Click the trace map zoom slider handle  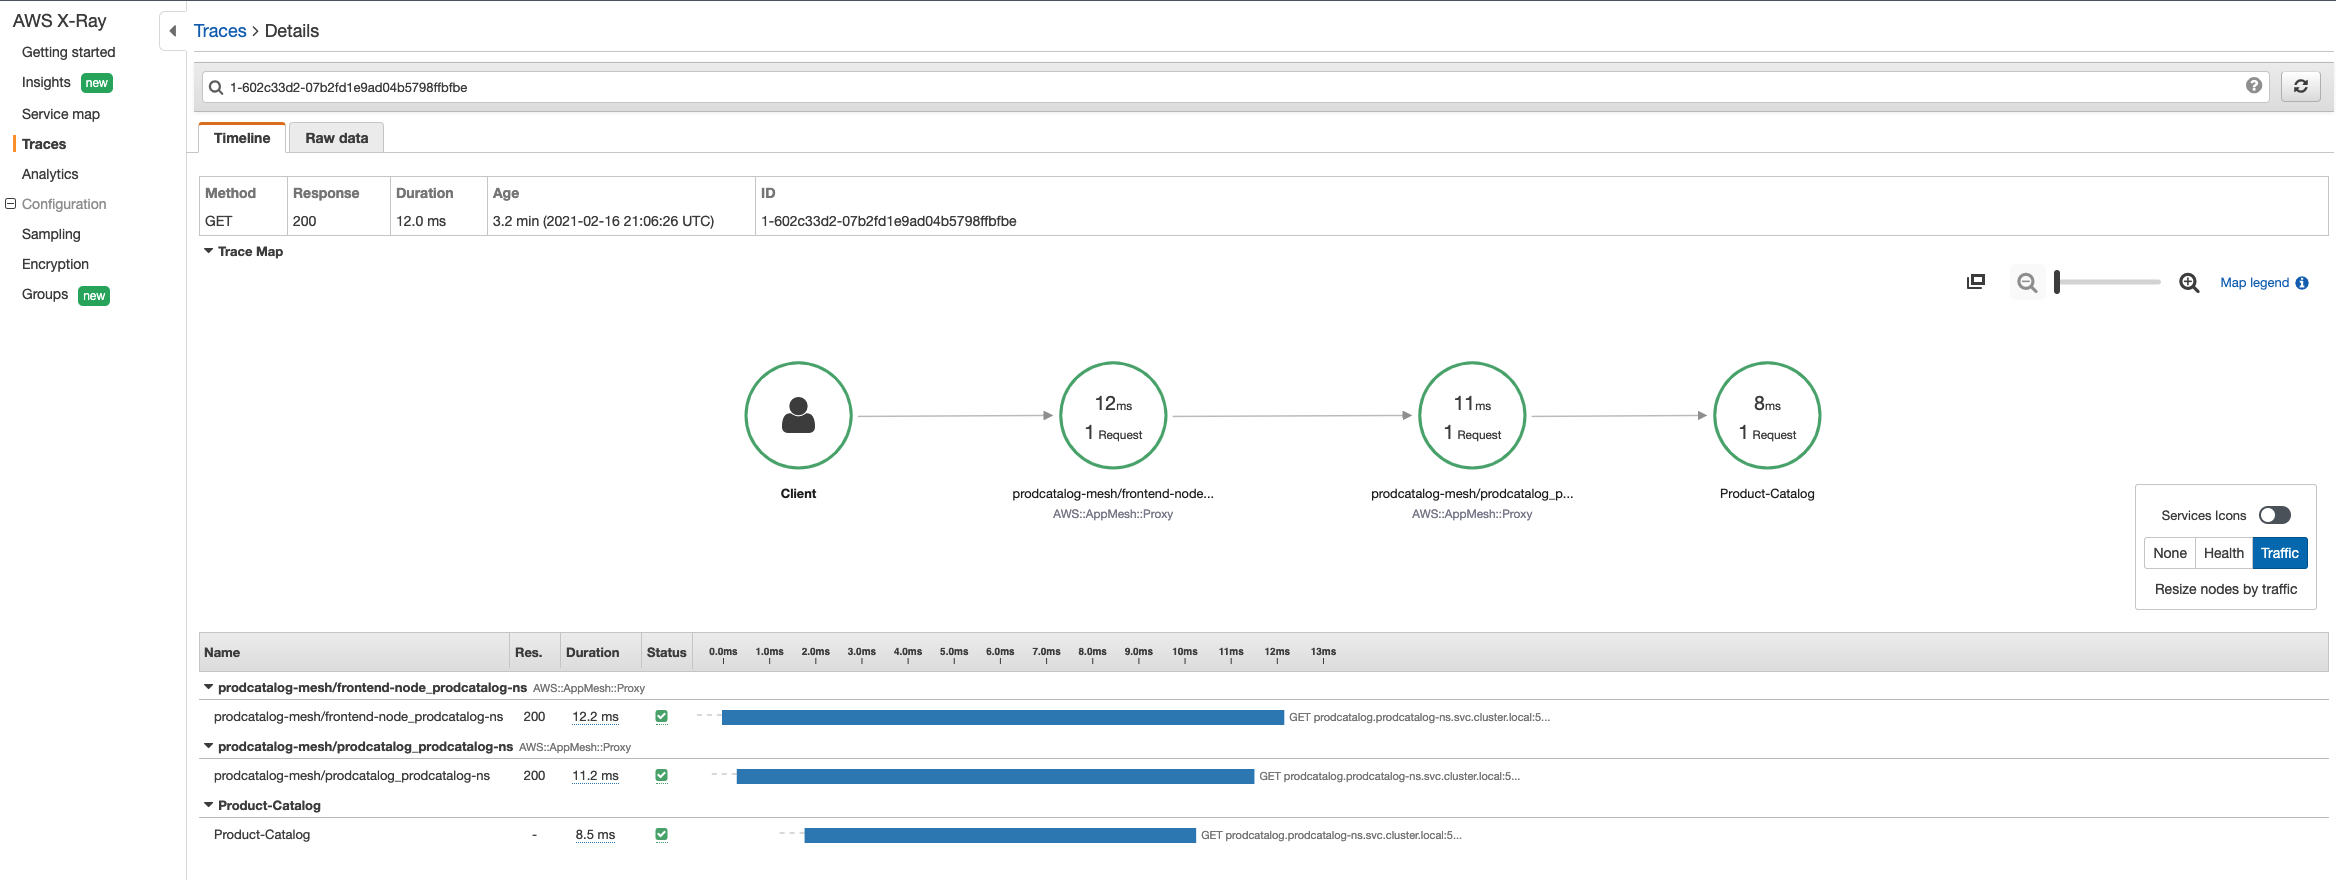point(2057,283)
